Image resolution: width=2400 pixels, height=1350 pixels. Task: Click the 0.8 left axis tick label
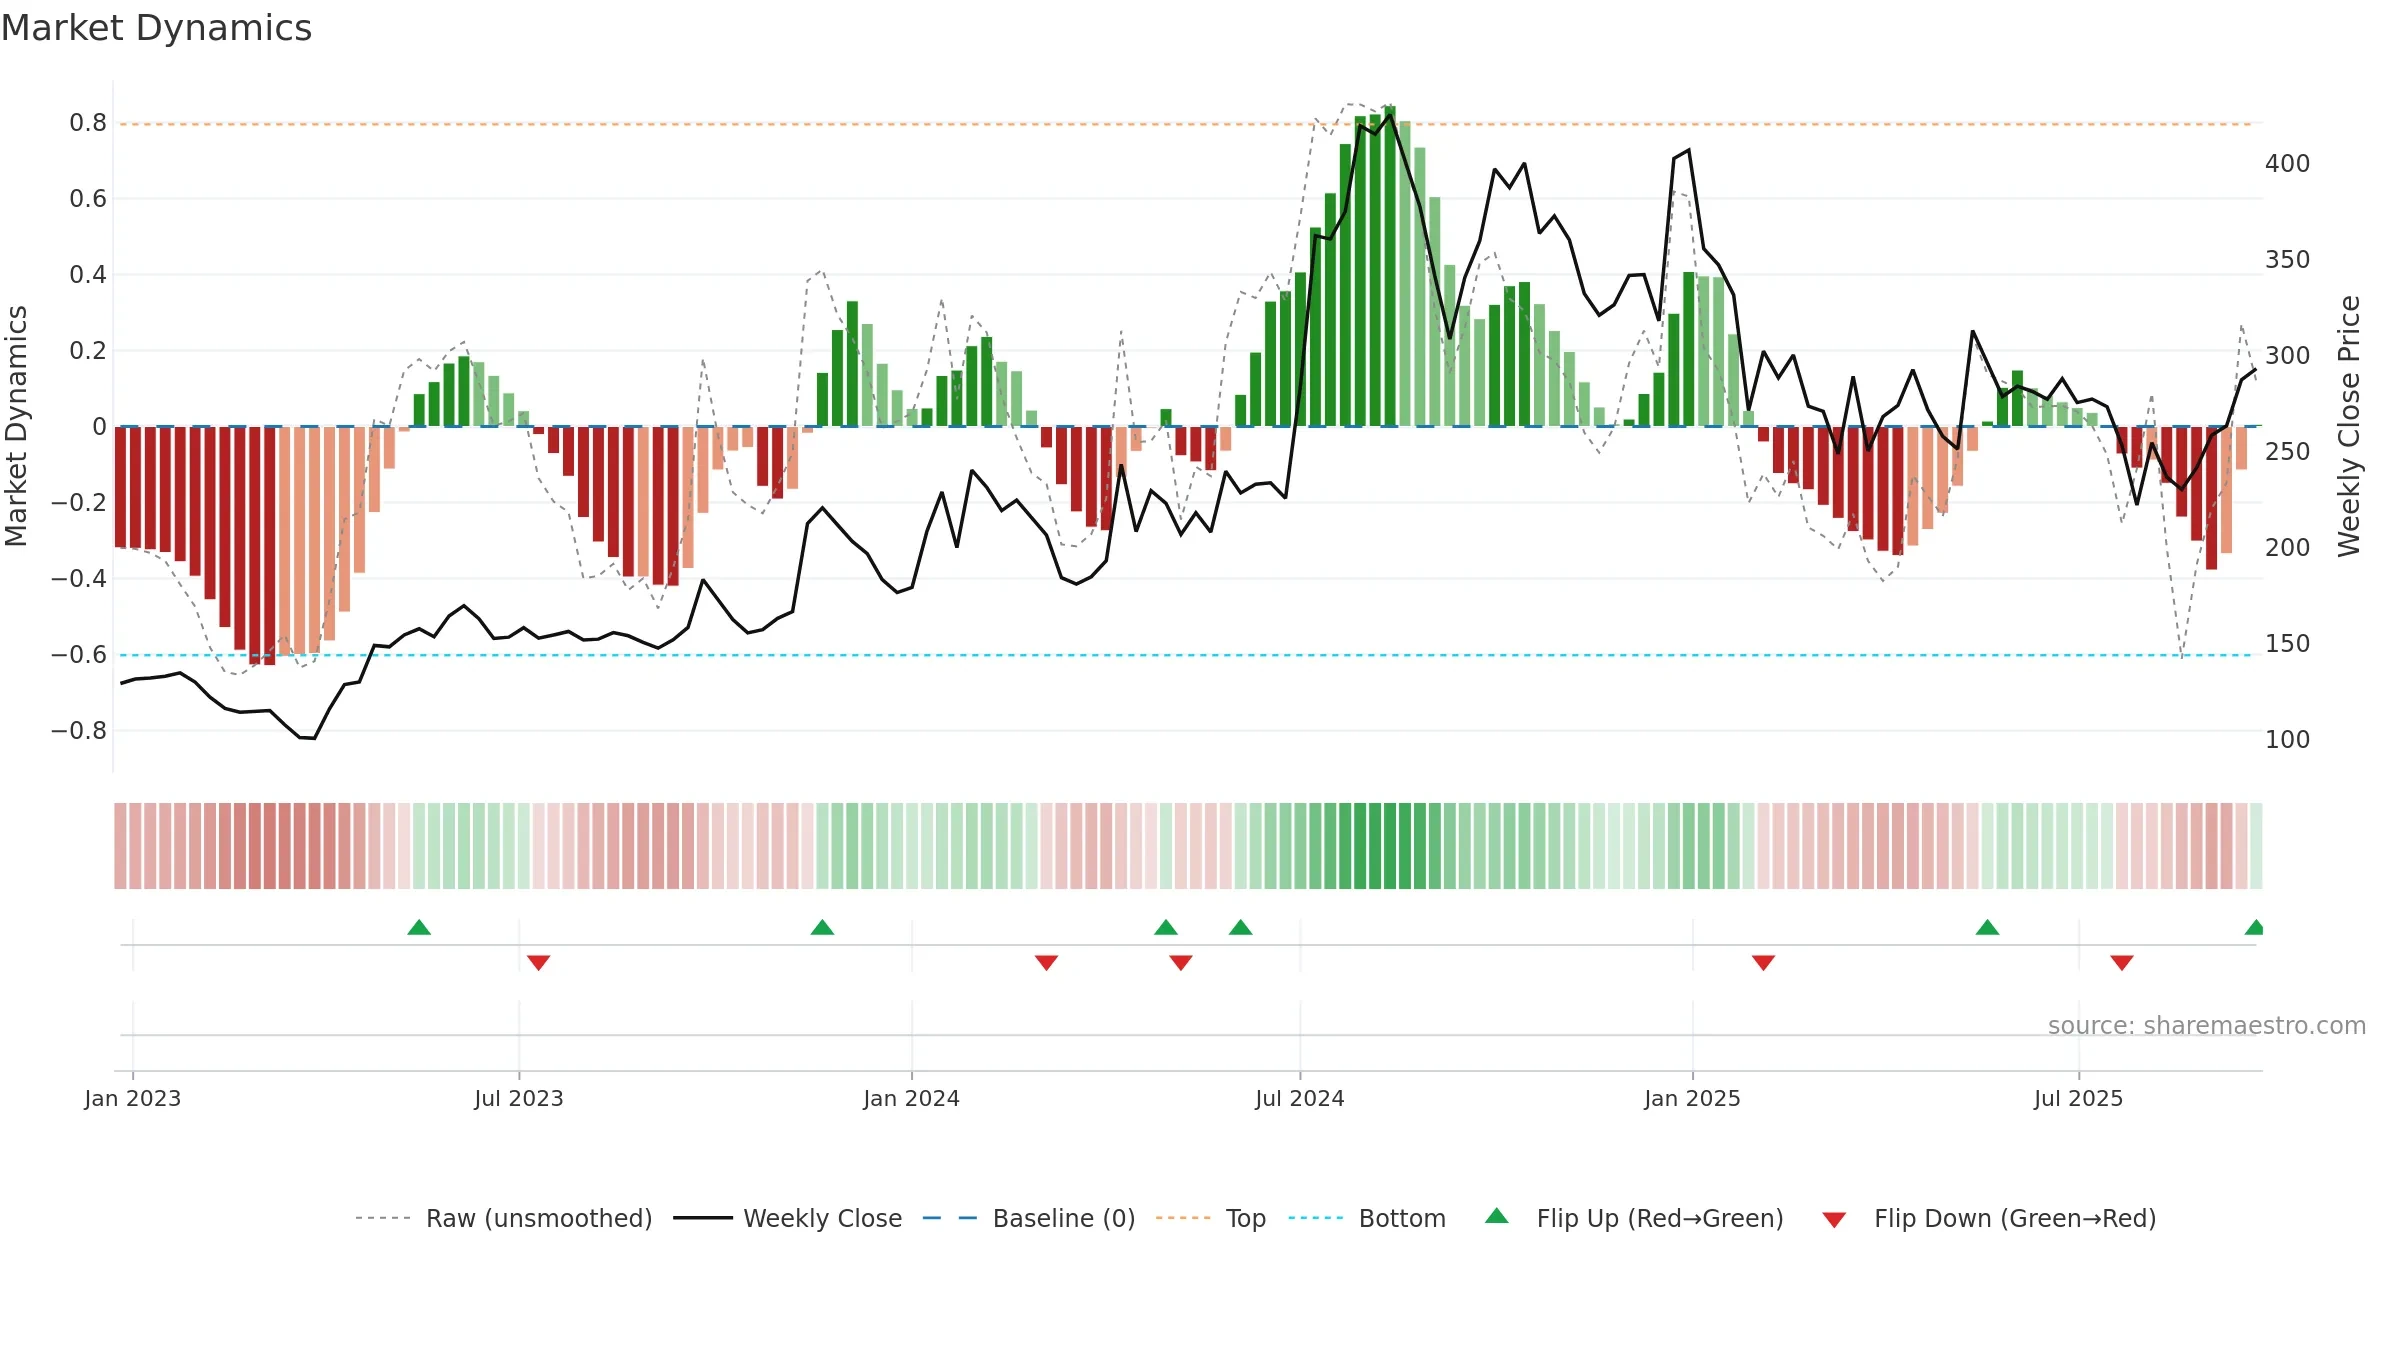pyautogui.click(x=88, y=123)
